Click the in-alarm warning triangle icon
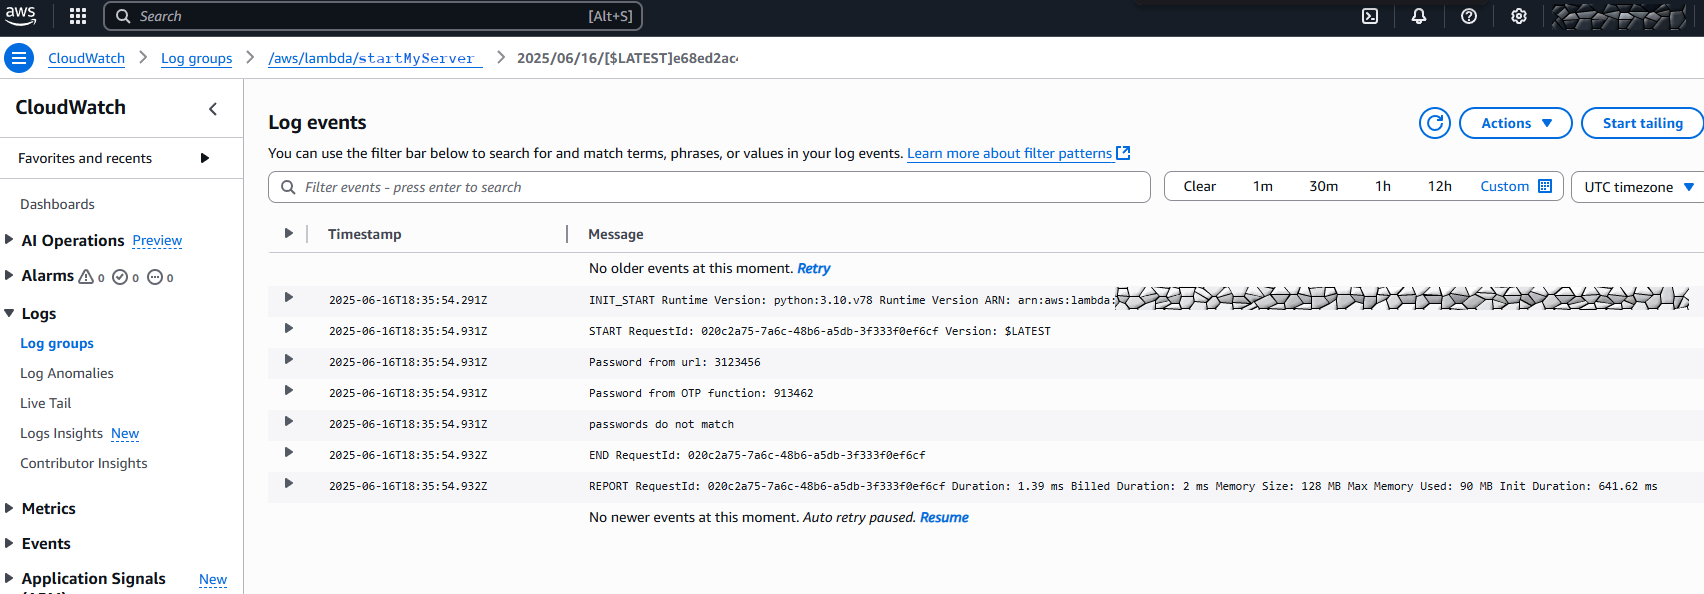 (86, 277)
